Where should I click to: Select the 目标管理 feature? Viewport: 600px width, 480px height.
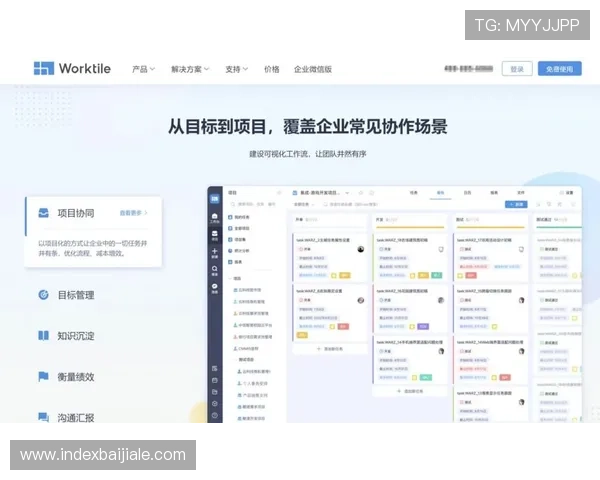pos(67,295)
